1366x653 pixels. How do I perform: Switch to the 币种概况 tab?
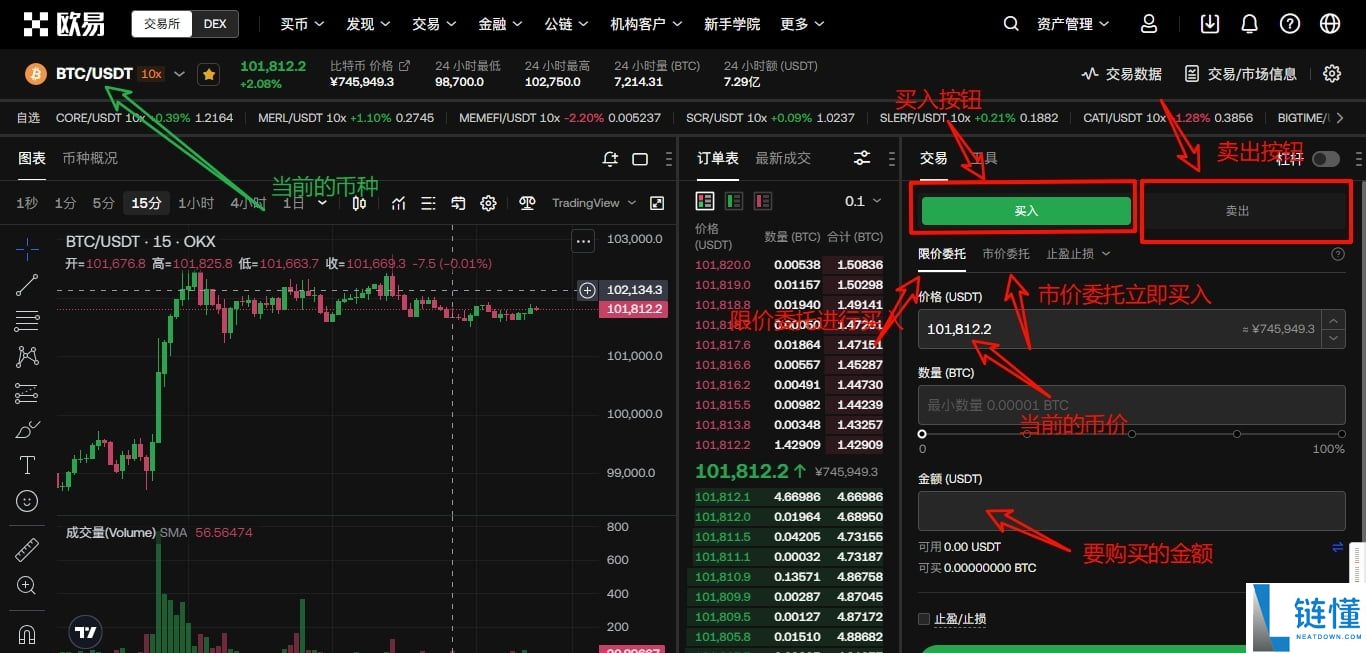click(90, 158)
